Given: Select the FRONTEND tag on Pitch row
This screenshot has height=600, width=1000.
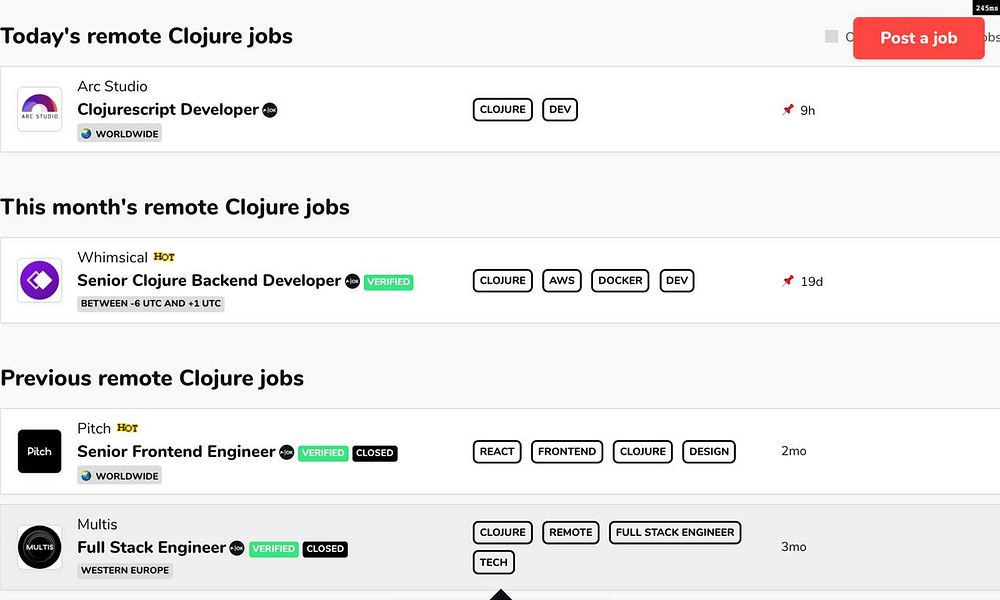Looking at the screenshot, I should 567,451.
